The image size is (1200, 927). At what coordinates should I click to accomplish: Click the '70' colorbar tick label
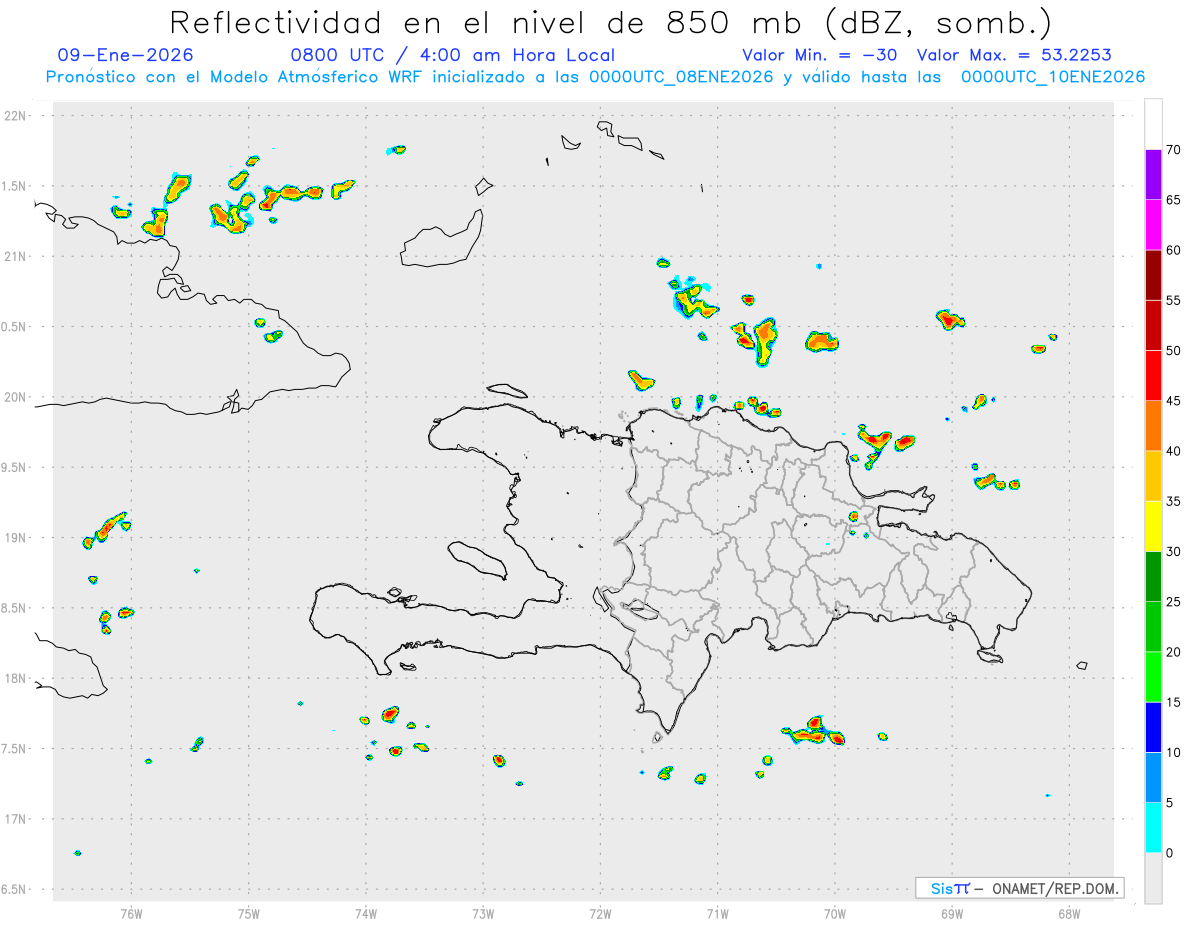point(1173,150)
